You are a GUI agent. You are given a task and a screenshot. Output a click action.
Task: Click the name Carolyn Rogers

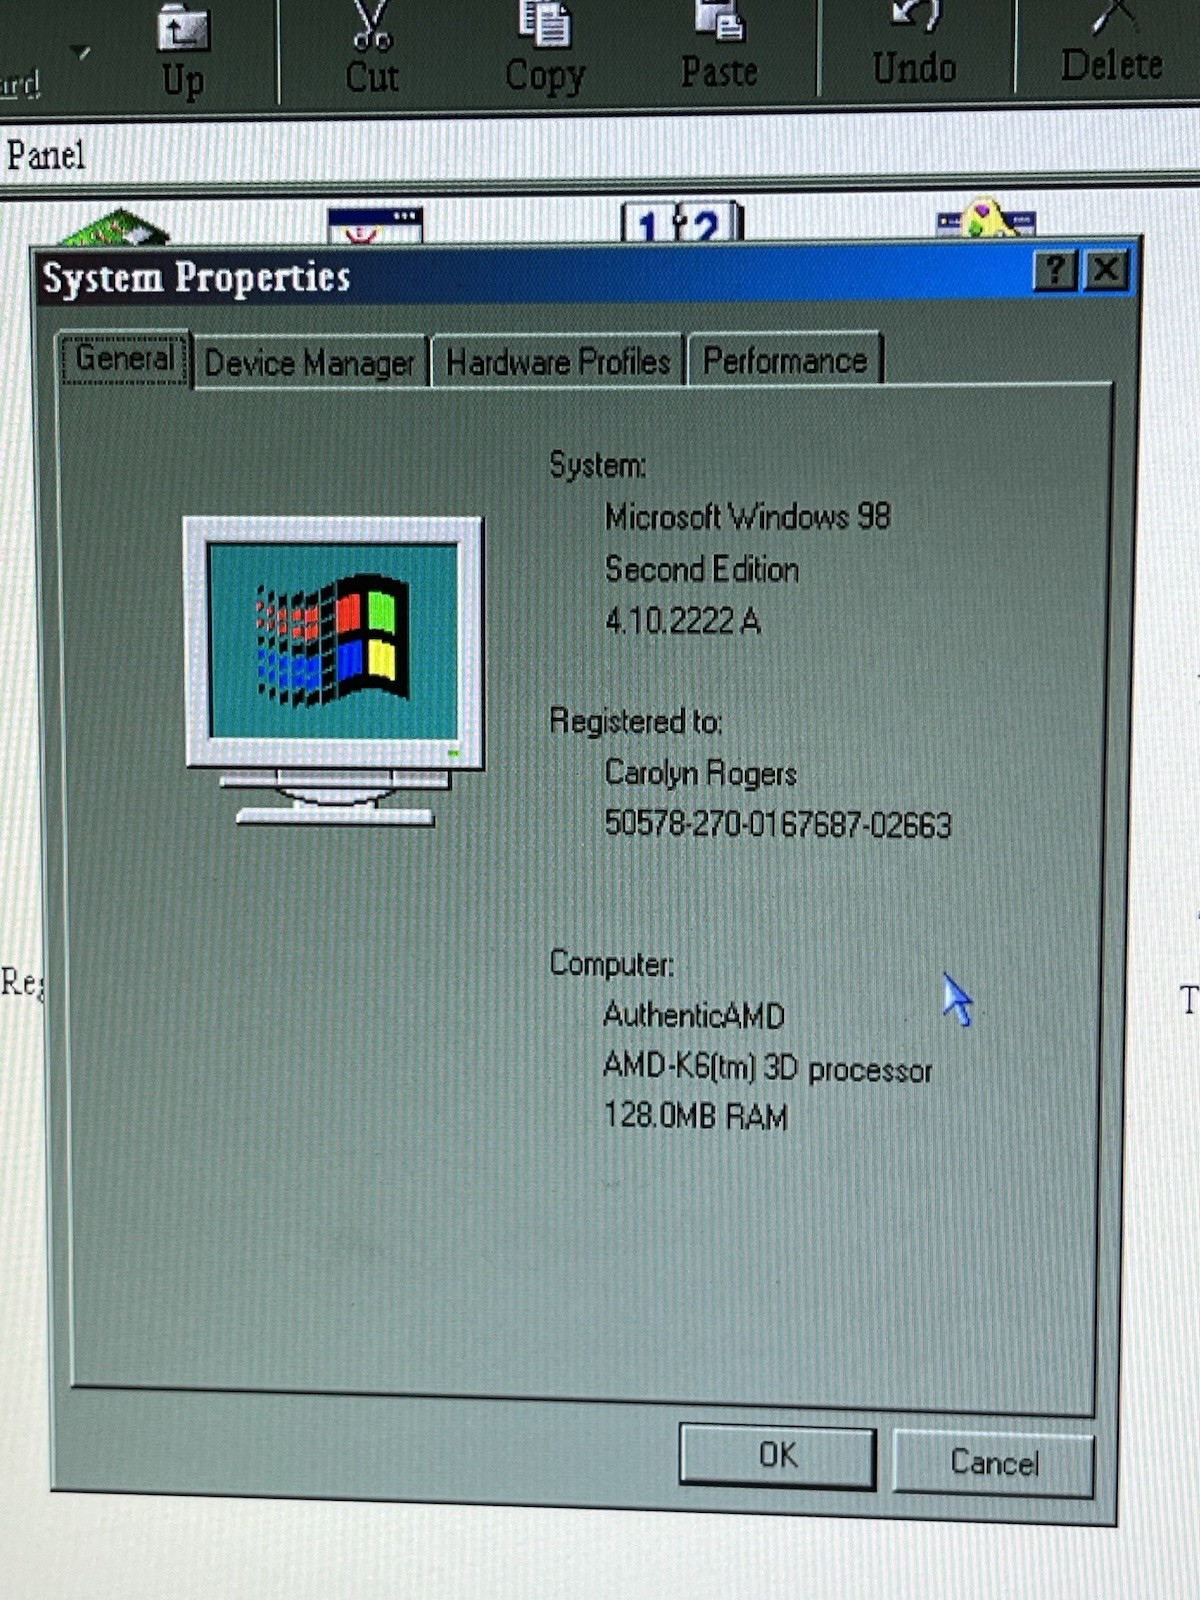701,773
